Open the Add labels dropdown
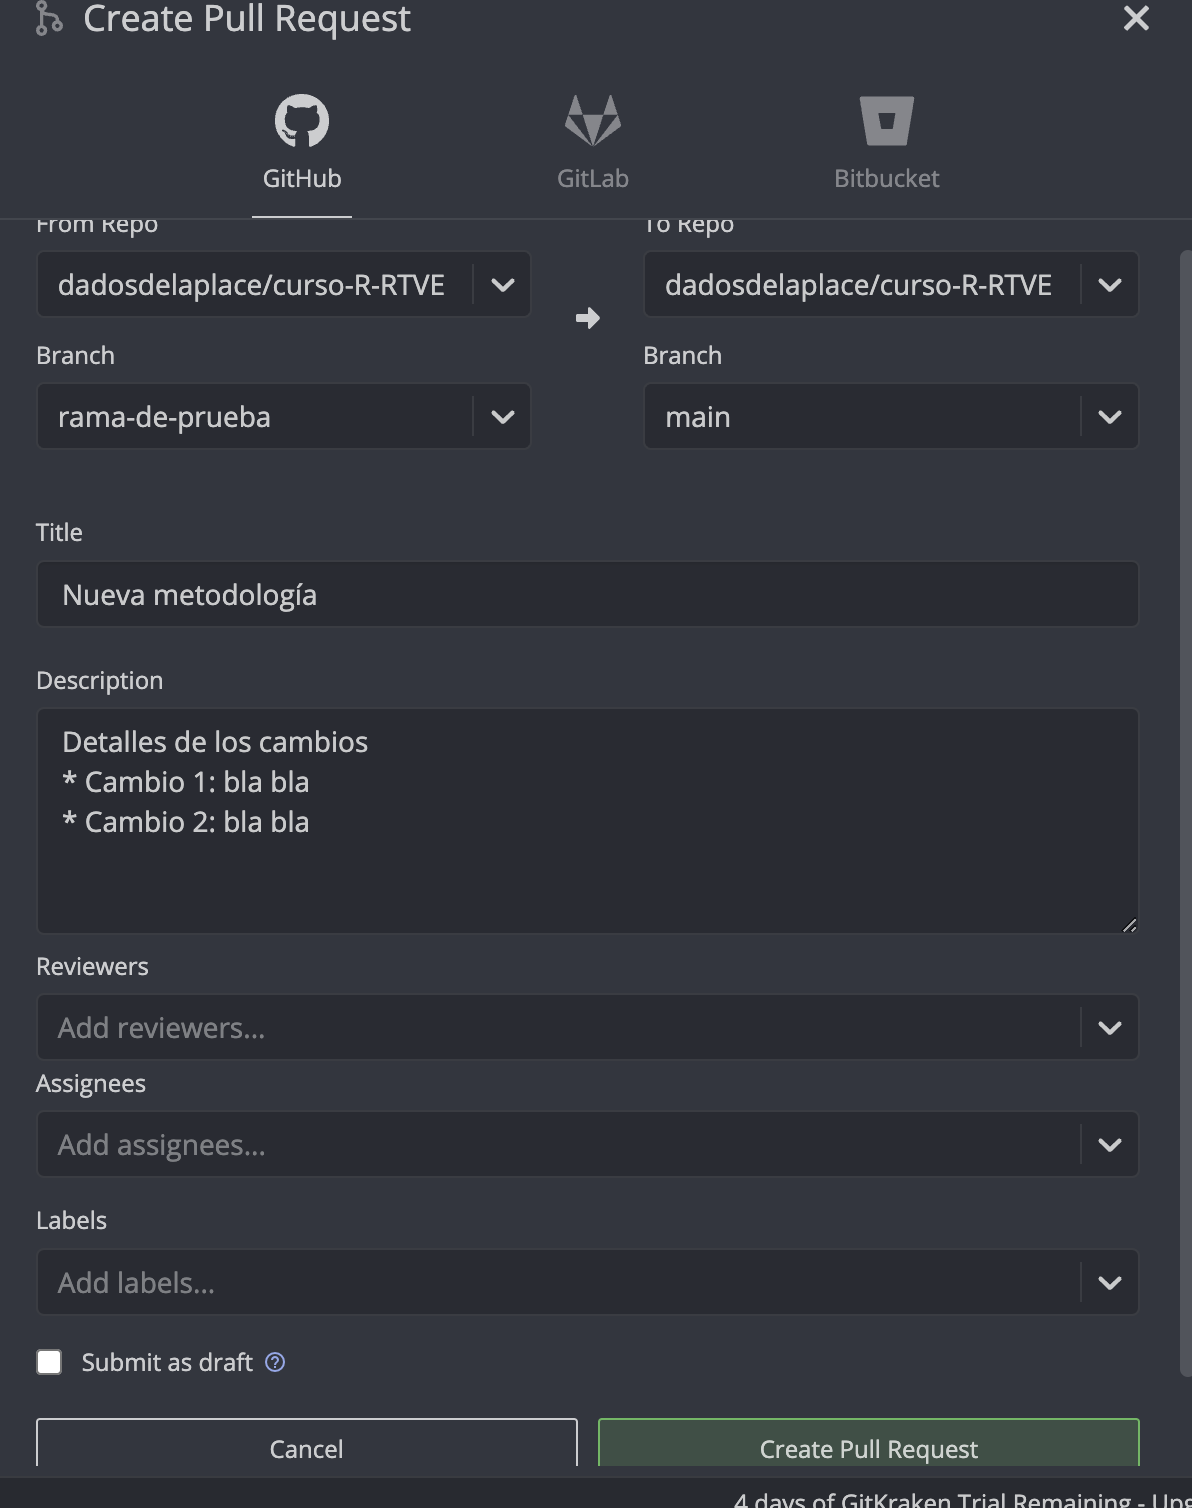 1109,1283
